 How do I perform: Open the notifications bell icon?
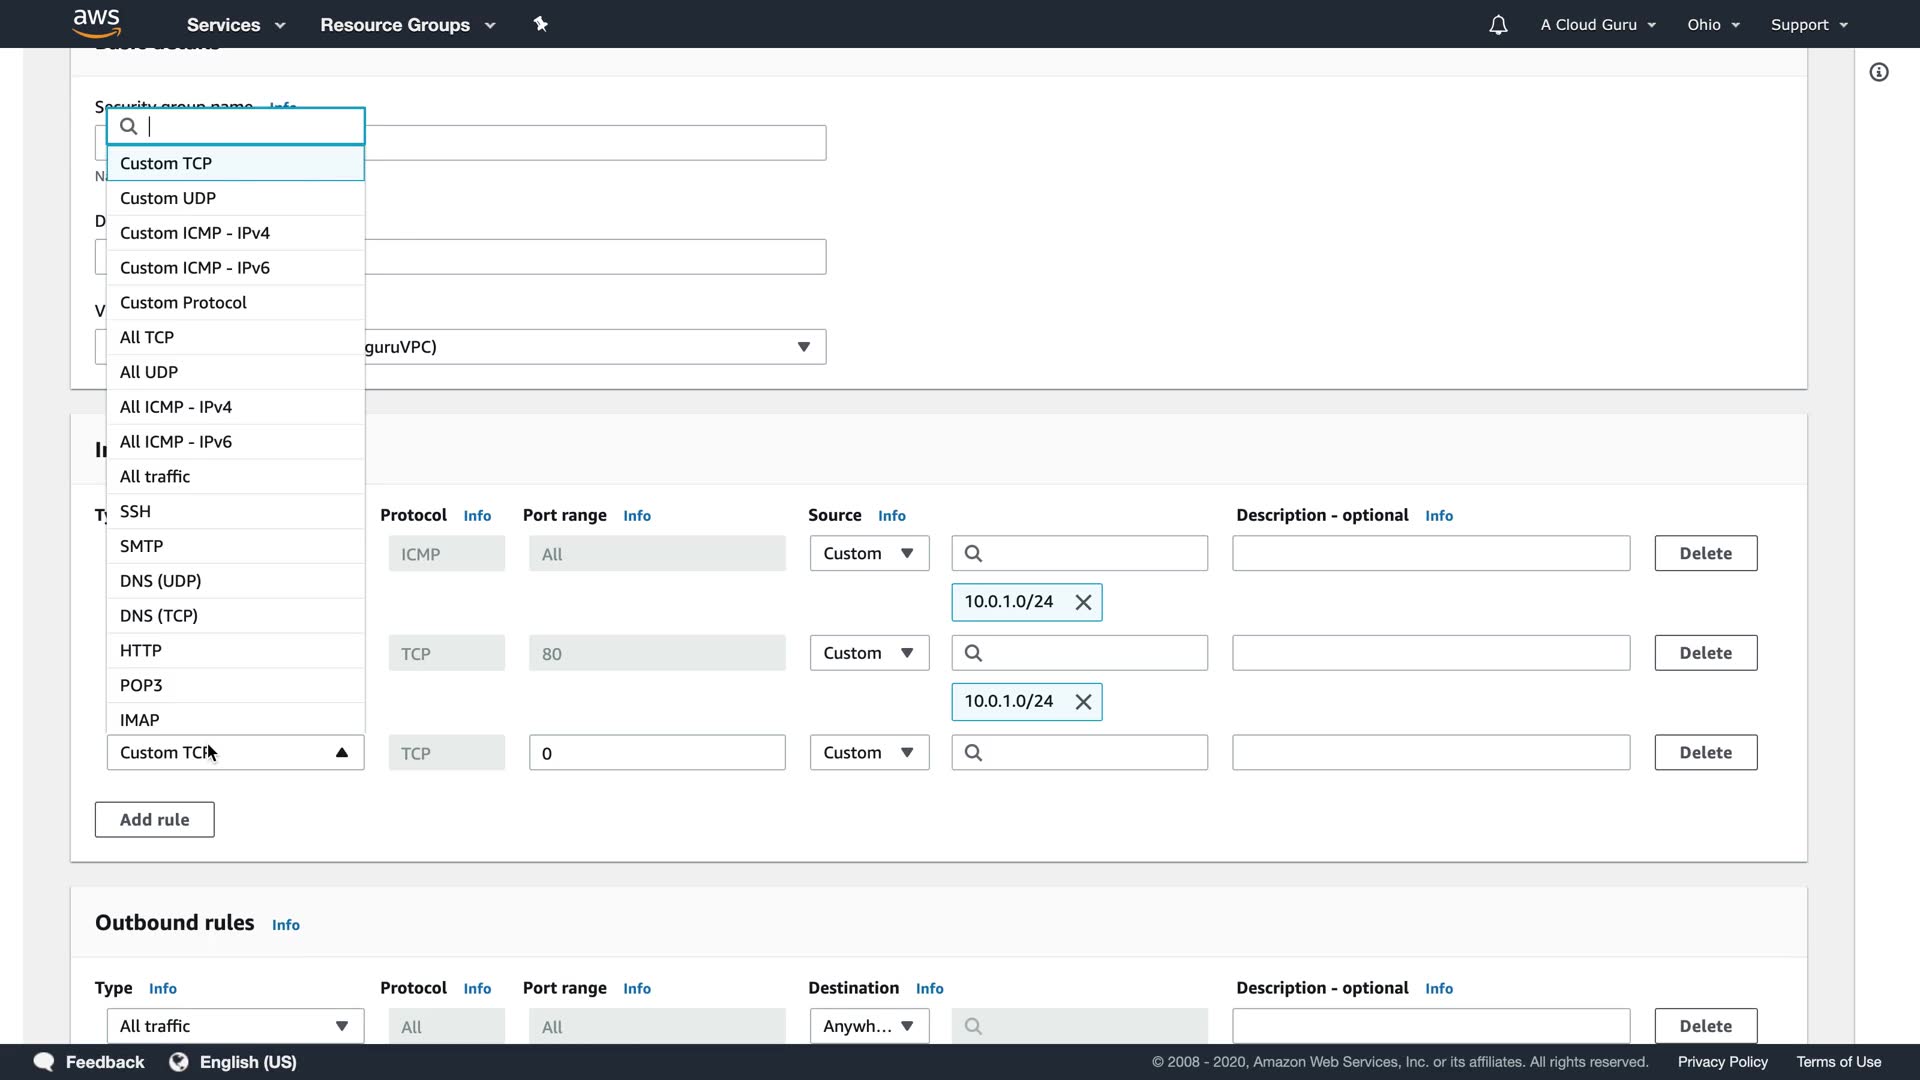click(1497, 25)
